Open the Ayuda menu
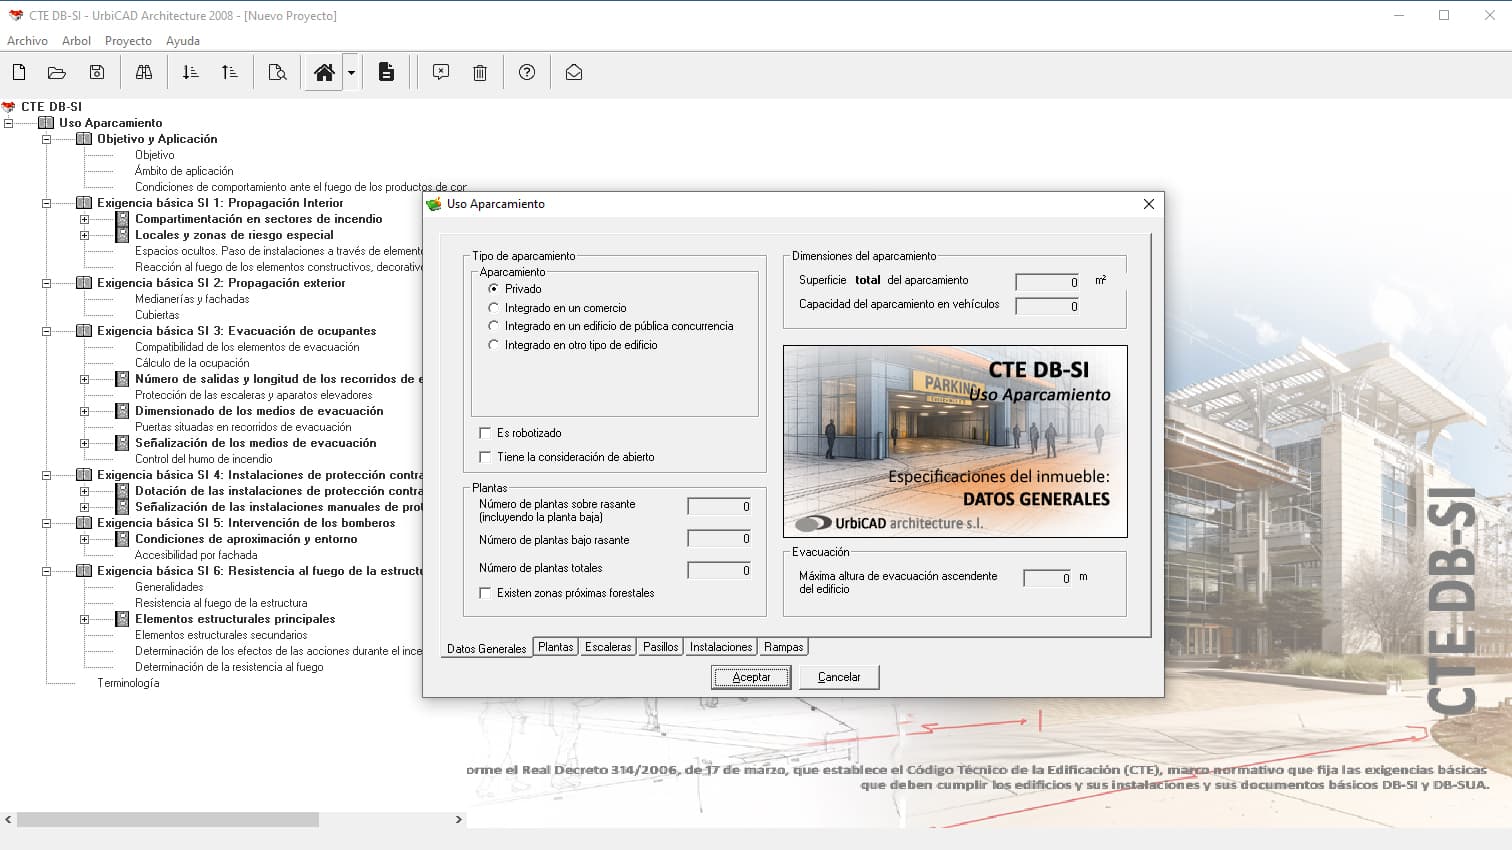Screen dimensions: 1512x850 coord(183,41)
